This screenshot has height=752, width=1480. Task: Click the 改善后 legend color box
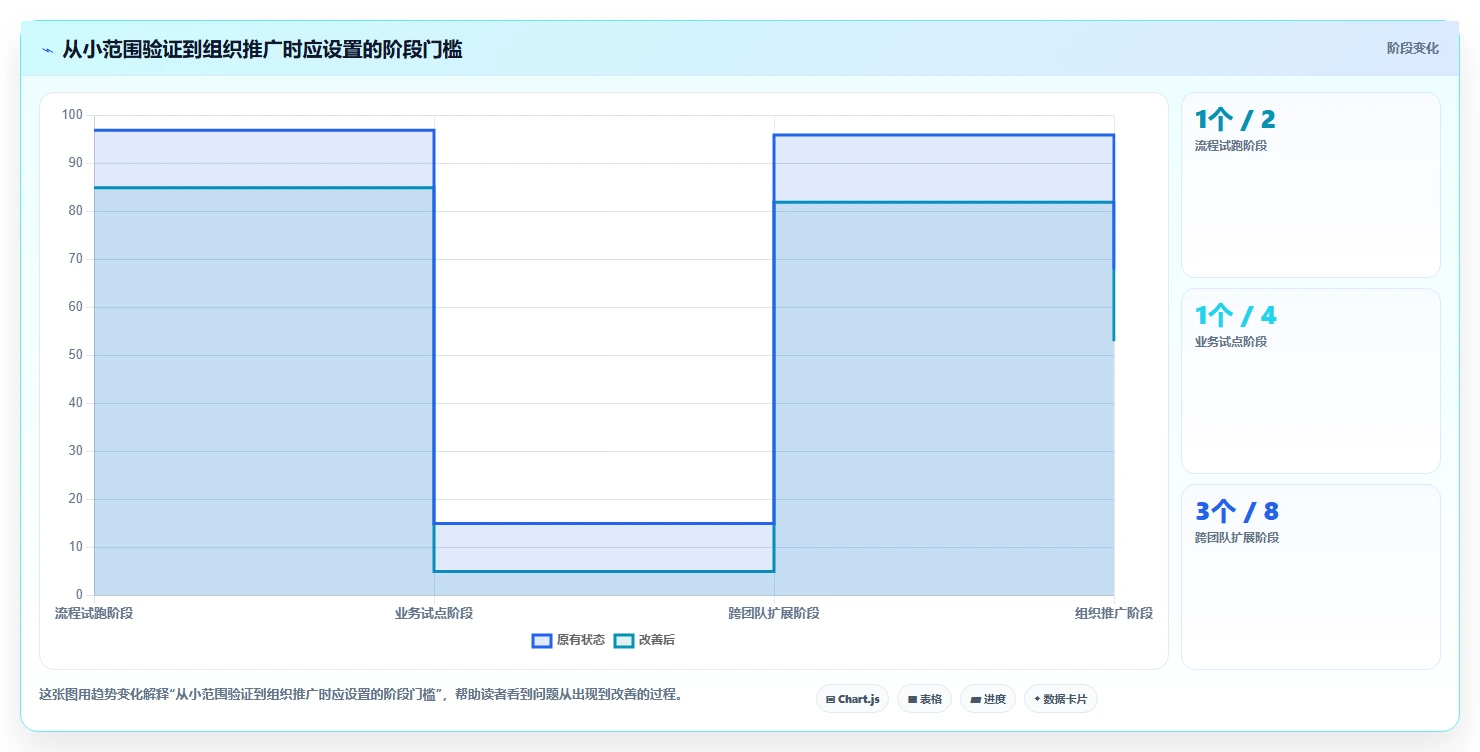click(x=623, y=640)
